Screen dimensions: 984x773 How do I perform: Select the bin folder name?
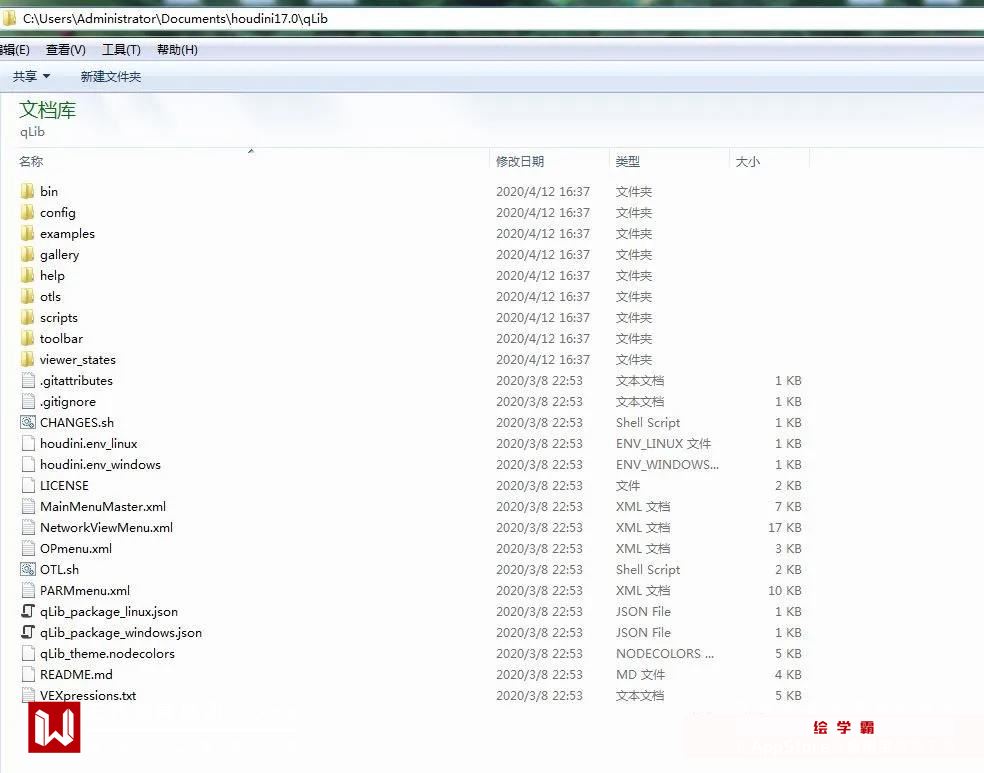(x=49, y=191)
